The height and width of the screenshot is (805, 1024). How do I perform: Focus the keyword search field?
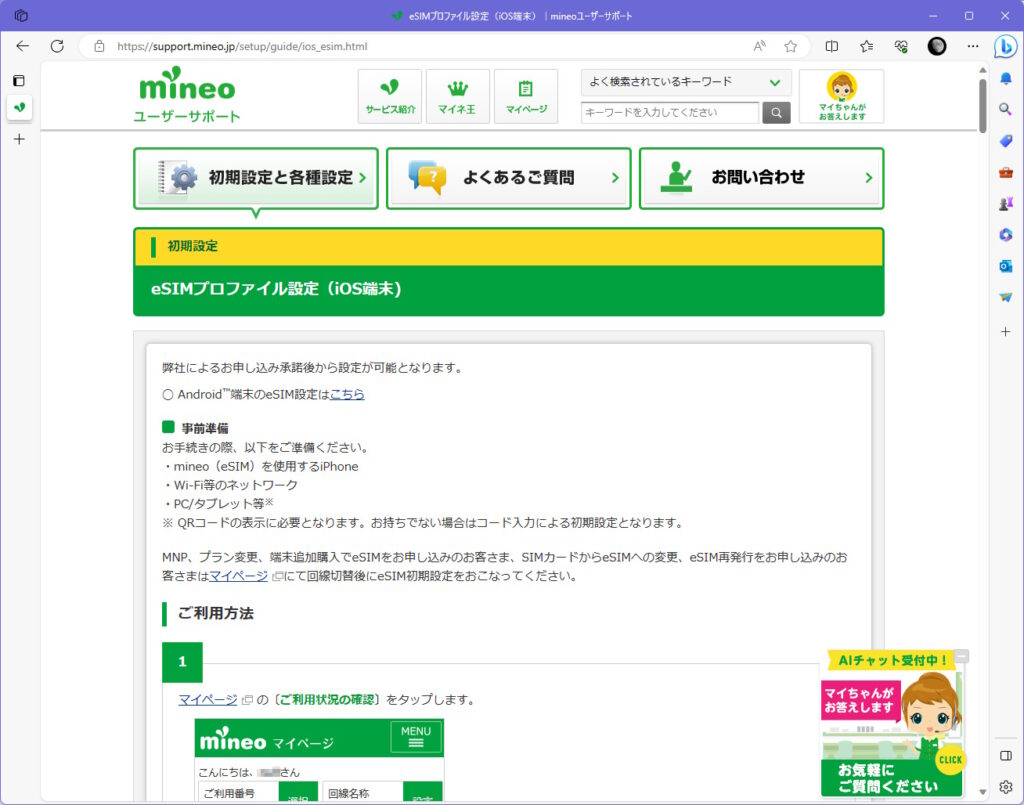point(670,112)
